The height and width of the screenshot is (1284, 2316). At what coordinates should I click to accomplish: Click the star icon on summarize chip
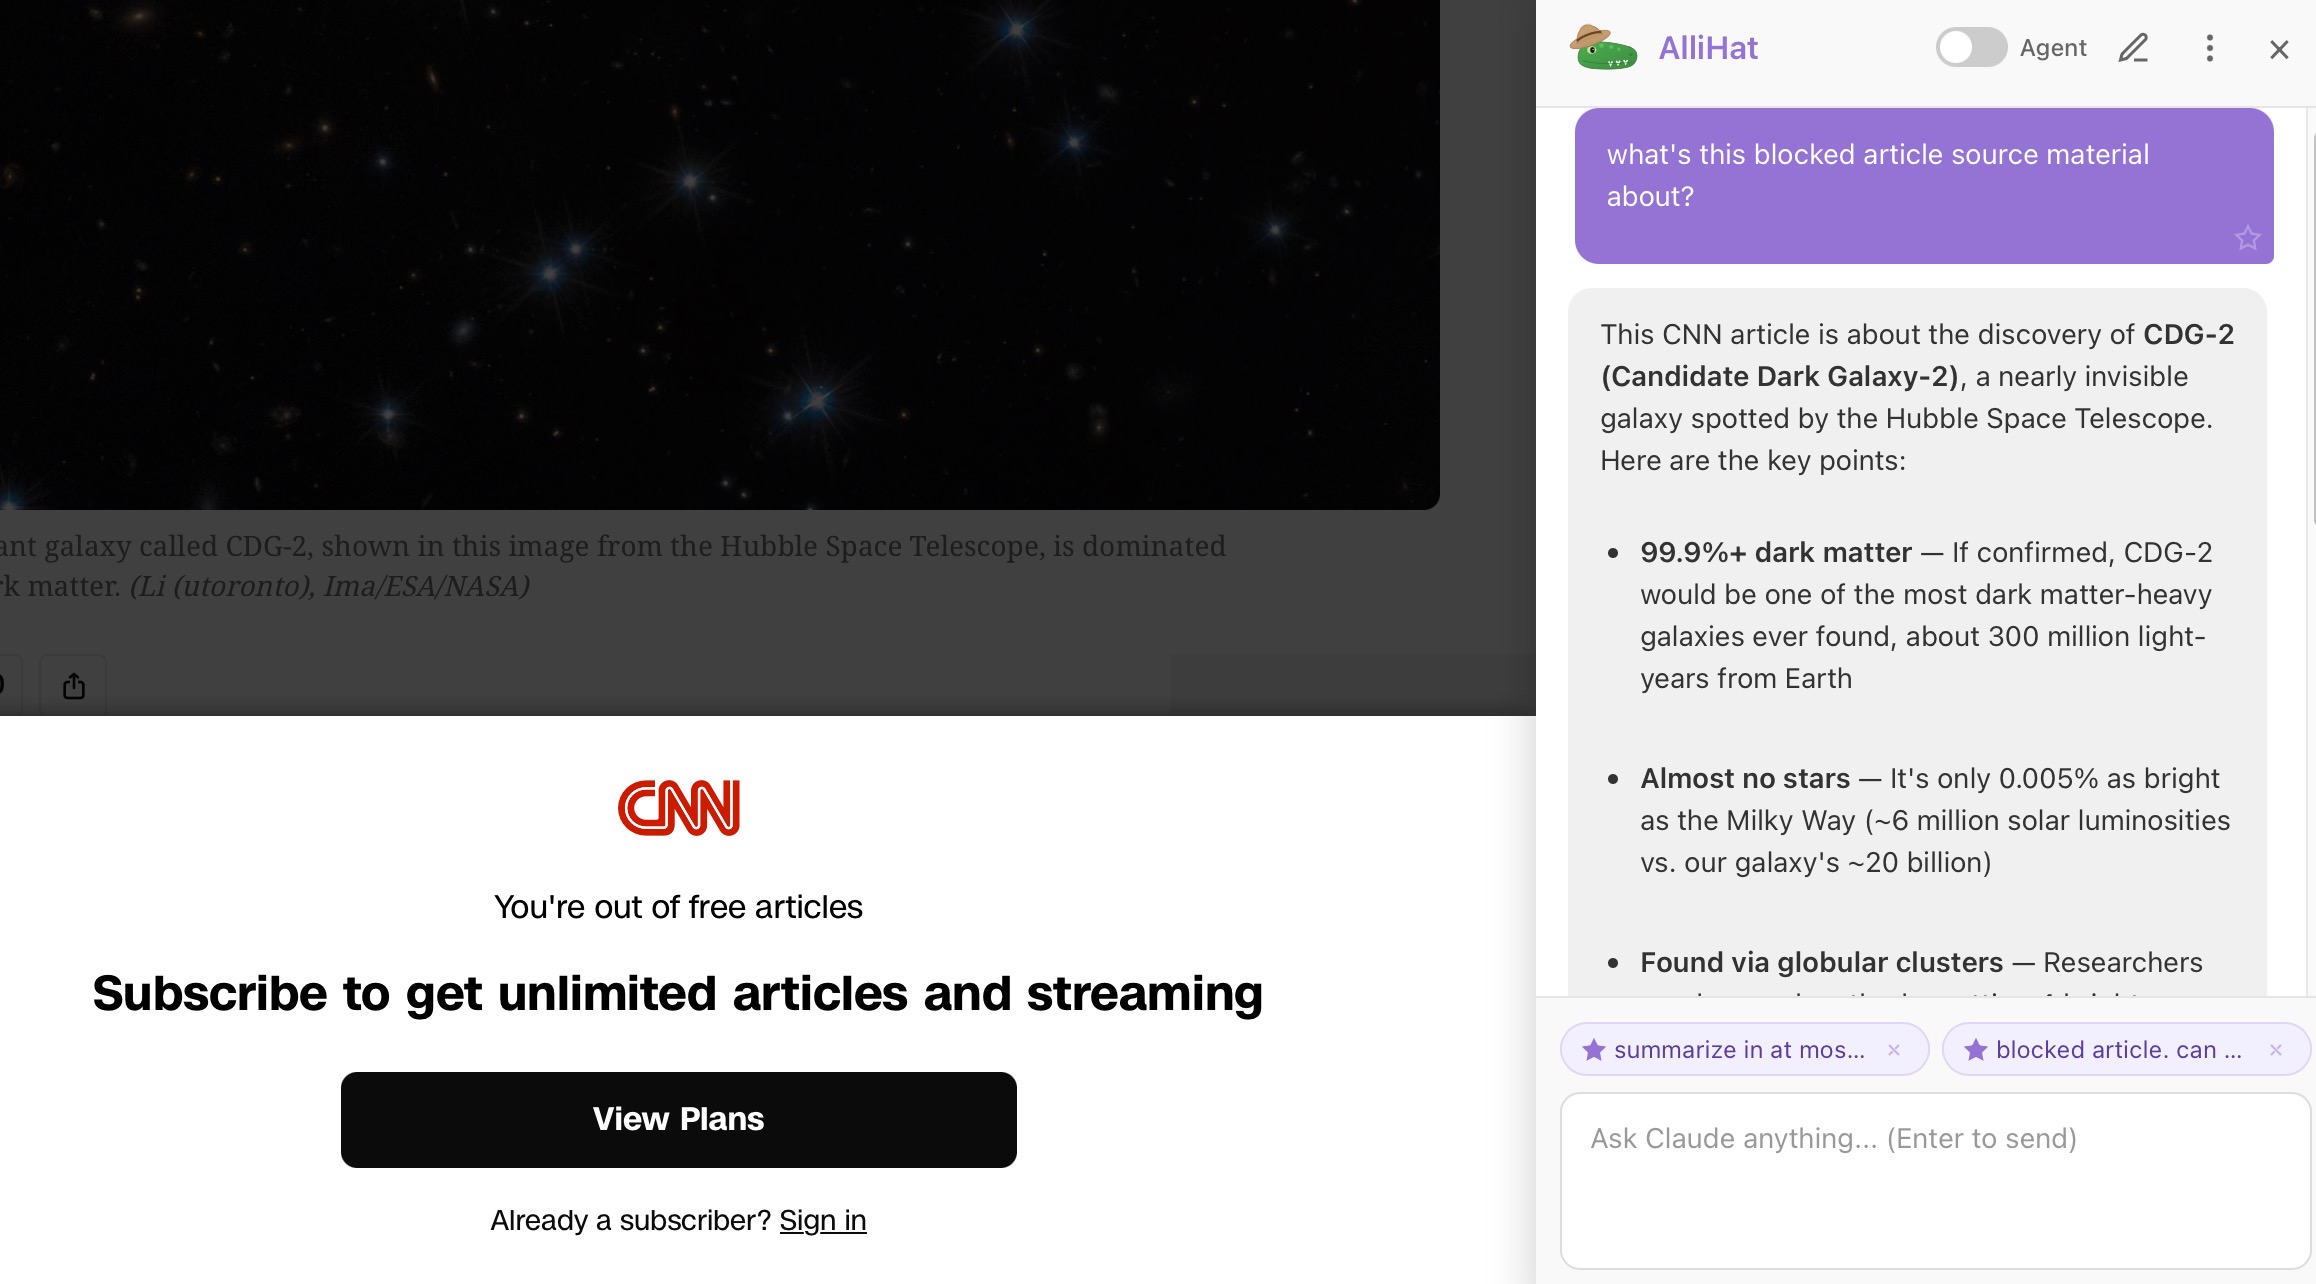[1594, 1050]
